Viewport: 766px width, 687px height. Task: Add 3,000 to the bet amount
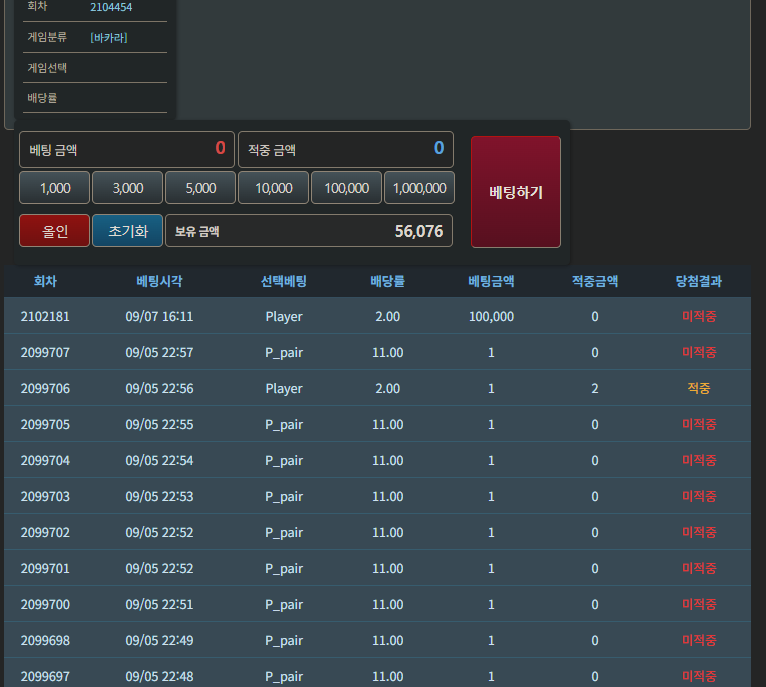click(x=128, y=188)
